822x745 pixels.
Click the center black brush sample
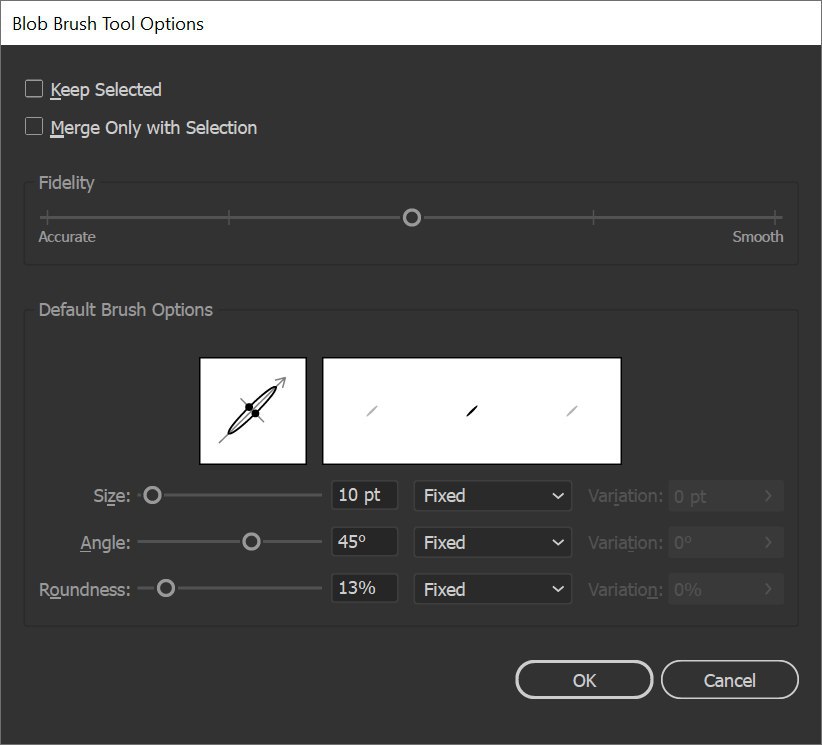(472, 411)
